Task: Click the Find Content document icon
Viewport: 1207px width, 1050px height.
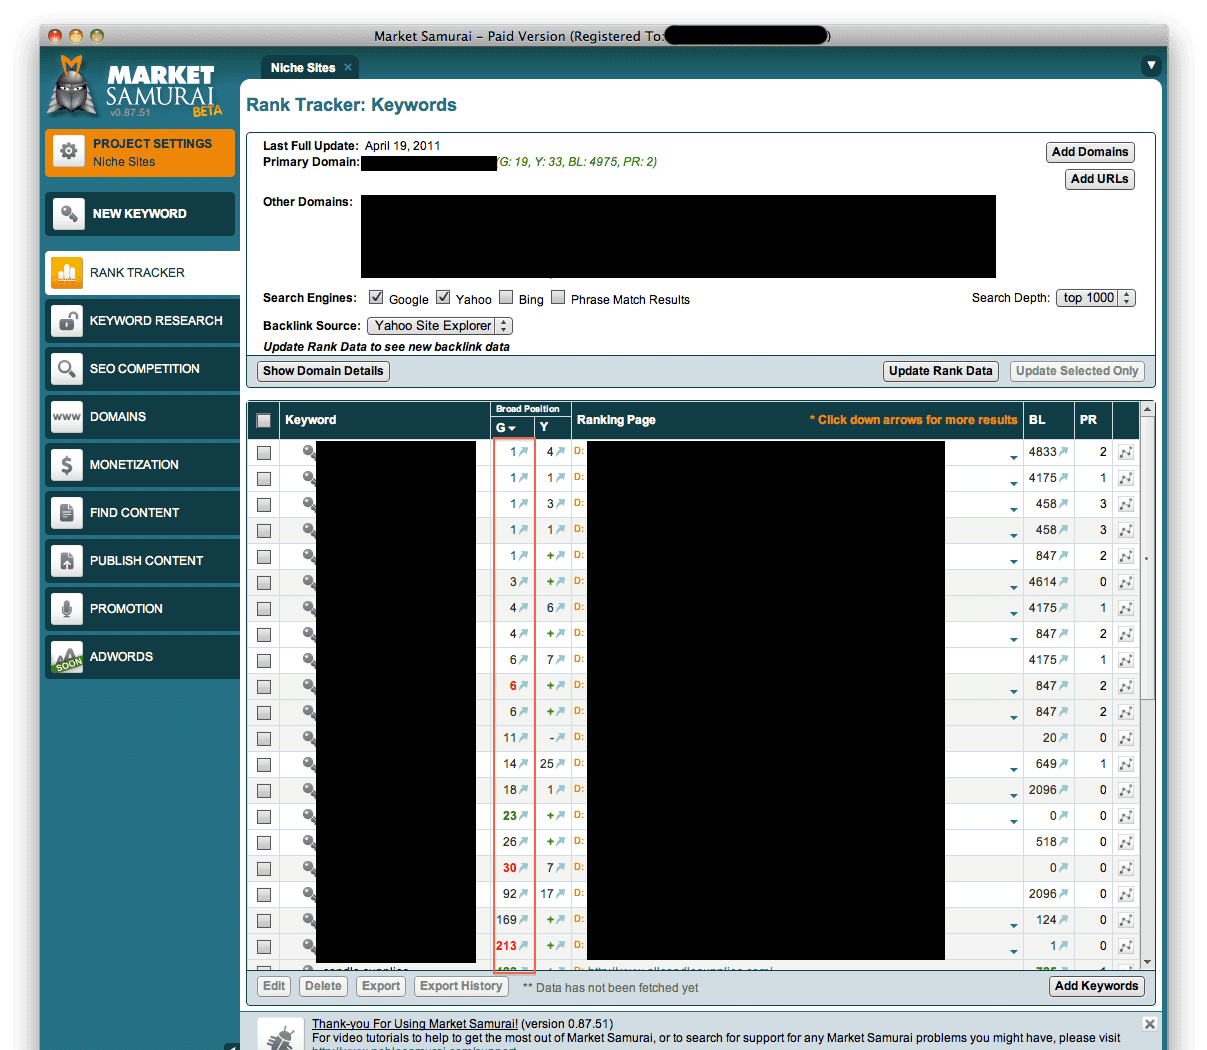Action: [67, 513]
